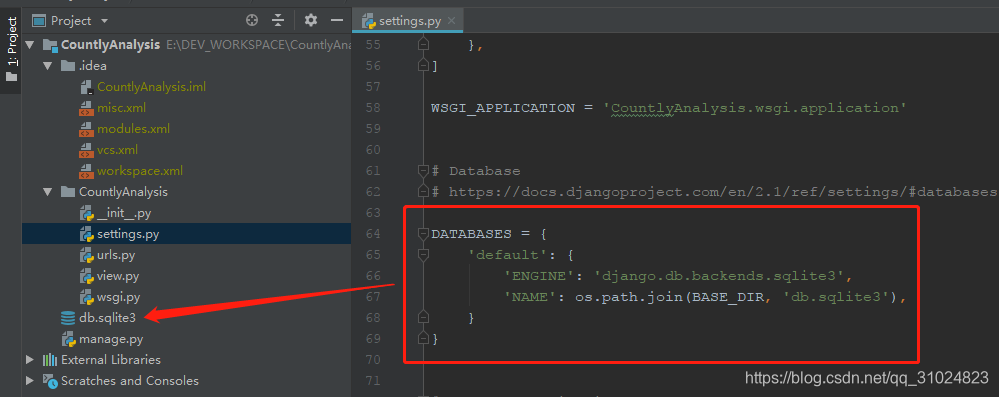Image resolution: width=999 pixels, height=397 pixels.
Task: Select __init__.py file
Action: (124, 213)
